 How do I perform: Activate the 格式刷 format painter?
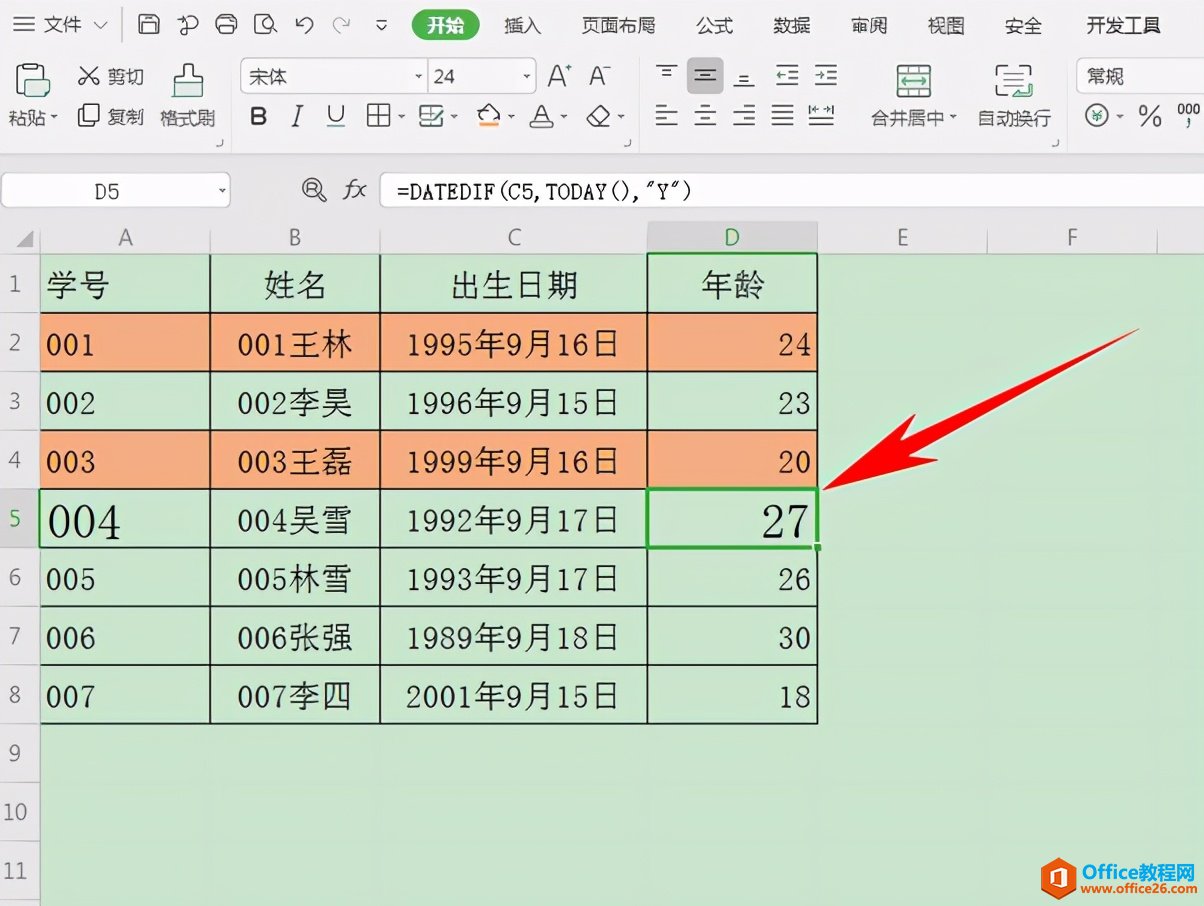tap(187, 96)
